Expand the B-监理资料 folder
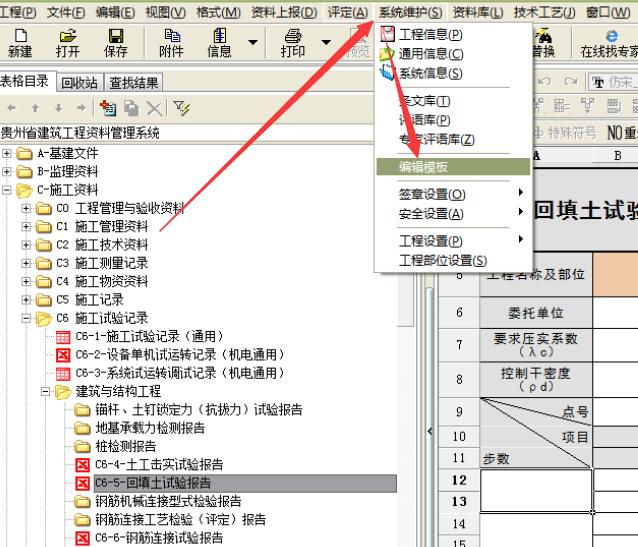This screenshot has height=547, width=638. coord(7,171)
